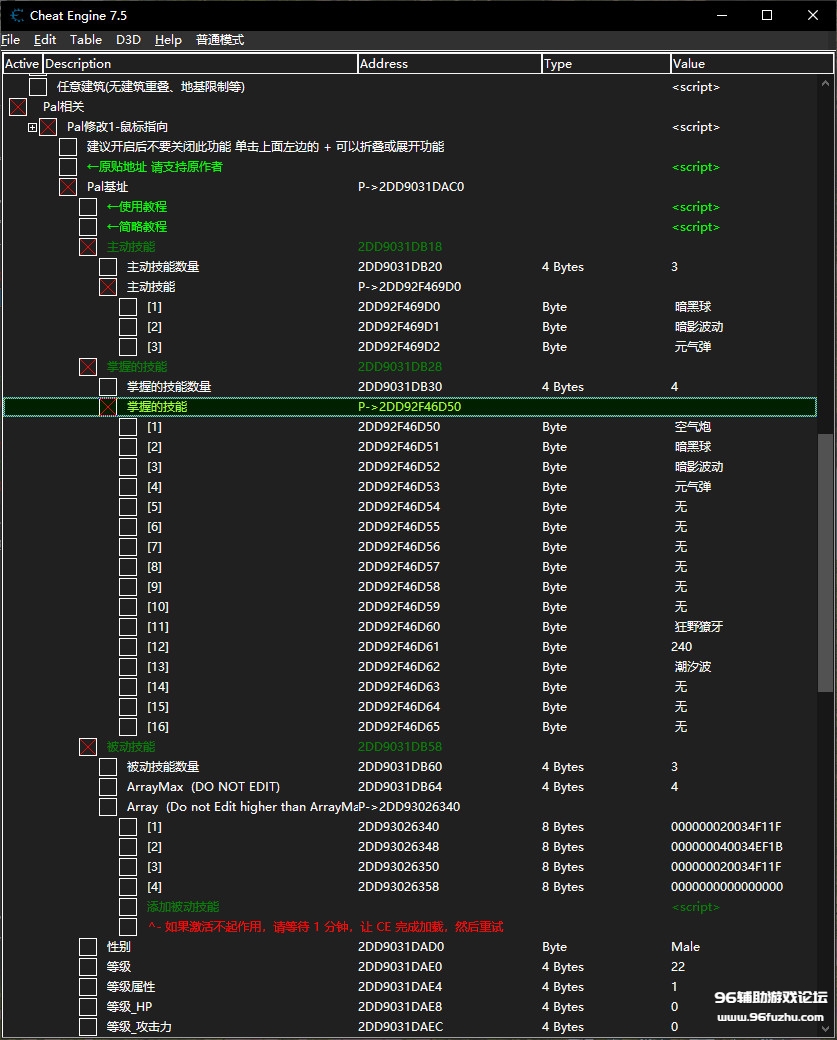Uncheck the highlighted 掌握的技能 pointer box

click(108, 407)
